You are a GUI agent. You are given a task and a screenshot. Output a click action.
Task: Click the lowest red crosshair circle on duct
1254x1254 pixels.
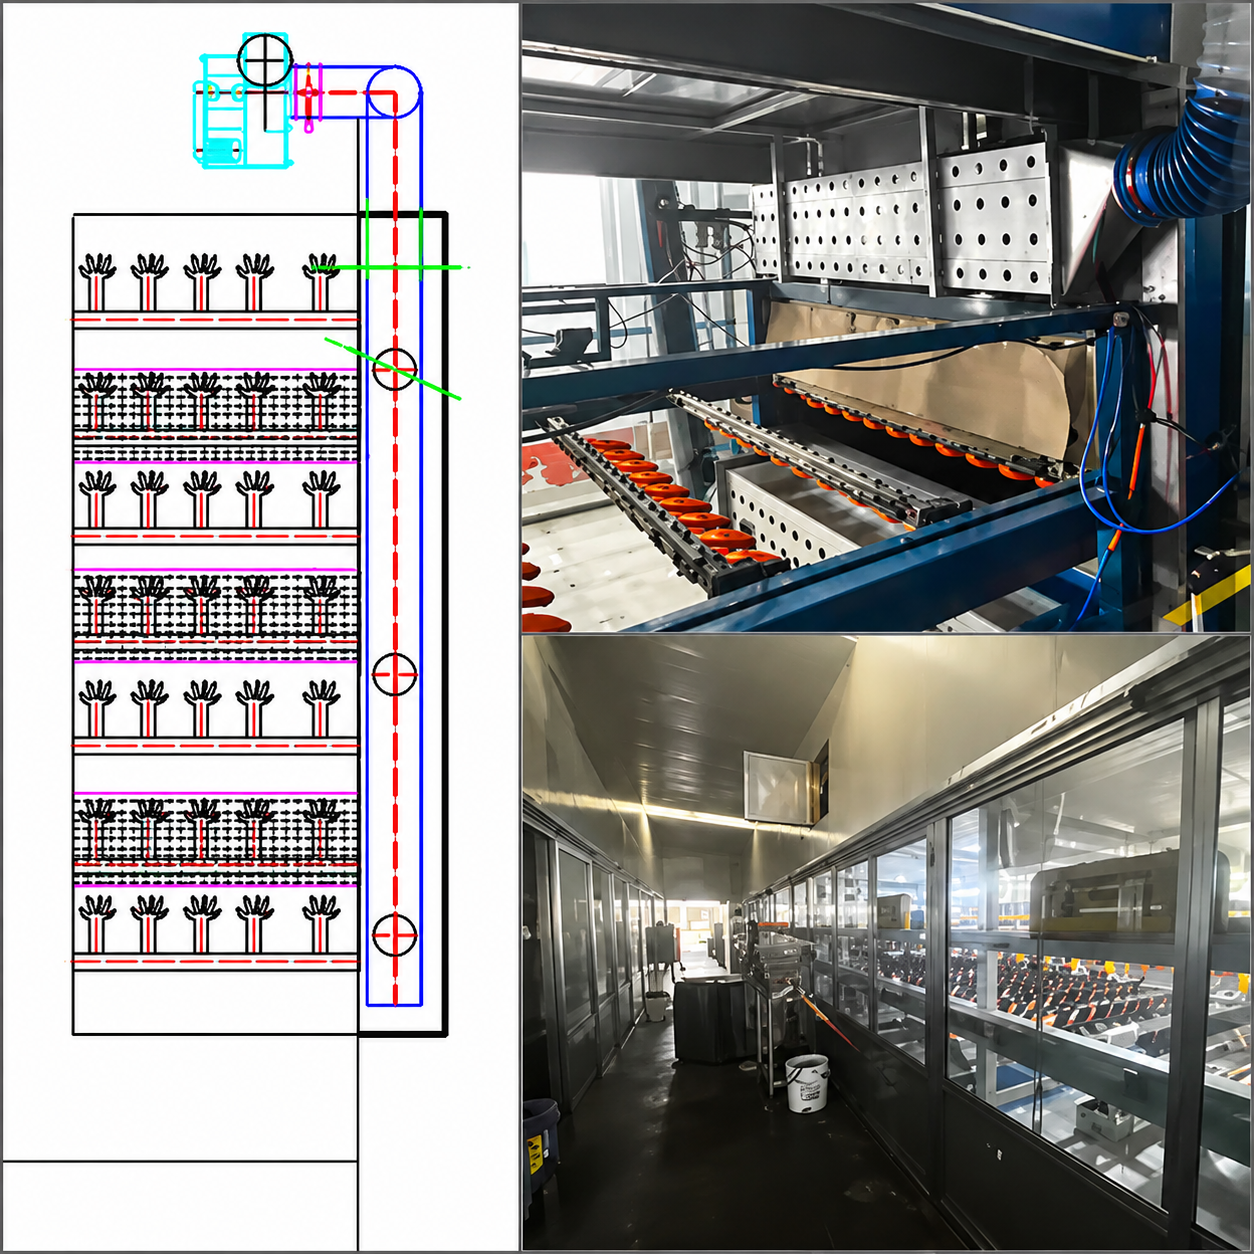click(394, 935)
